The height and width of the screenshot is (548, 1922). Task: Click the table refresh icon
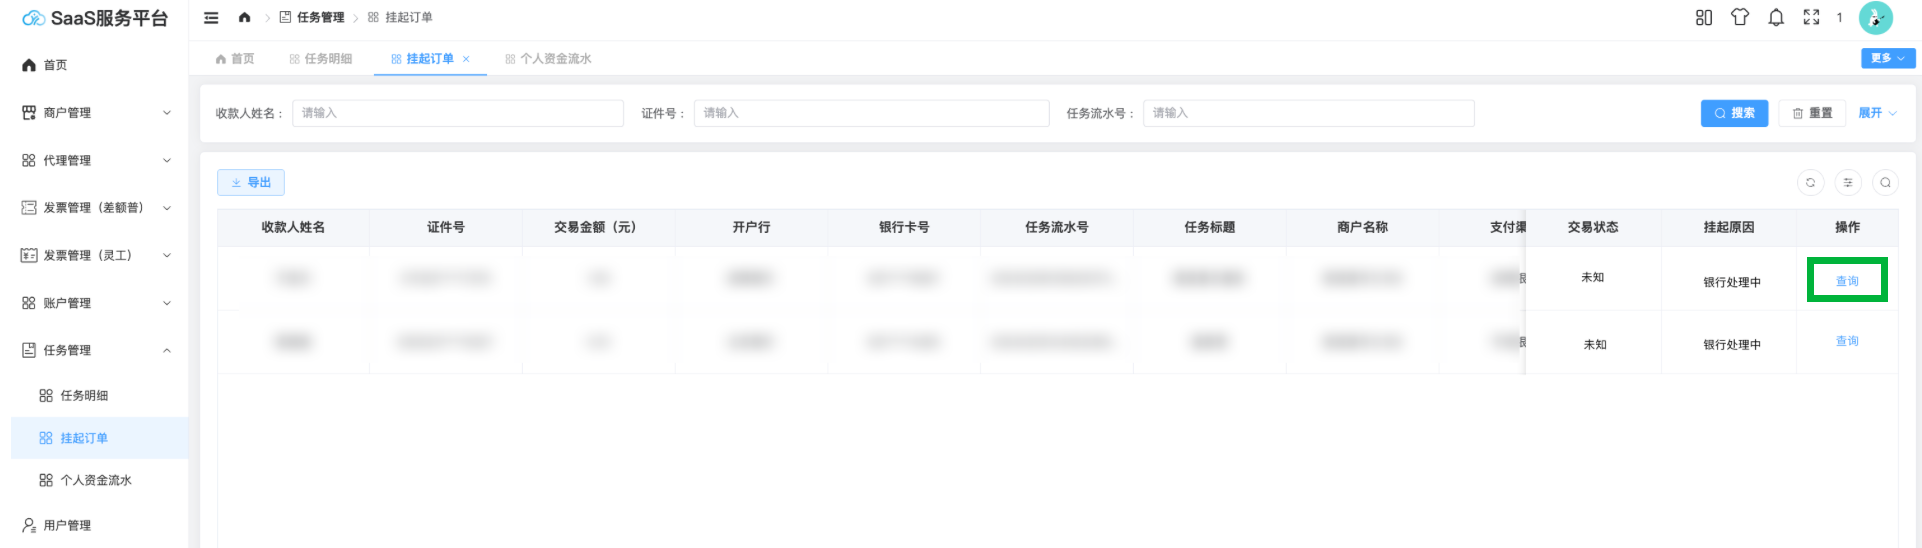point(1810,183)
